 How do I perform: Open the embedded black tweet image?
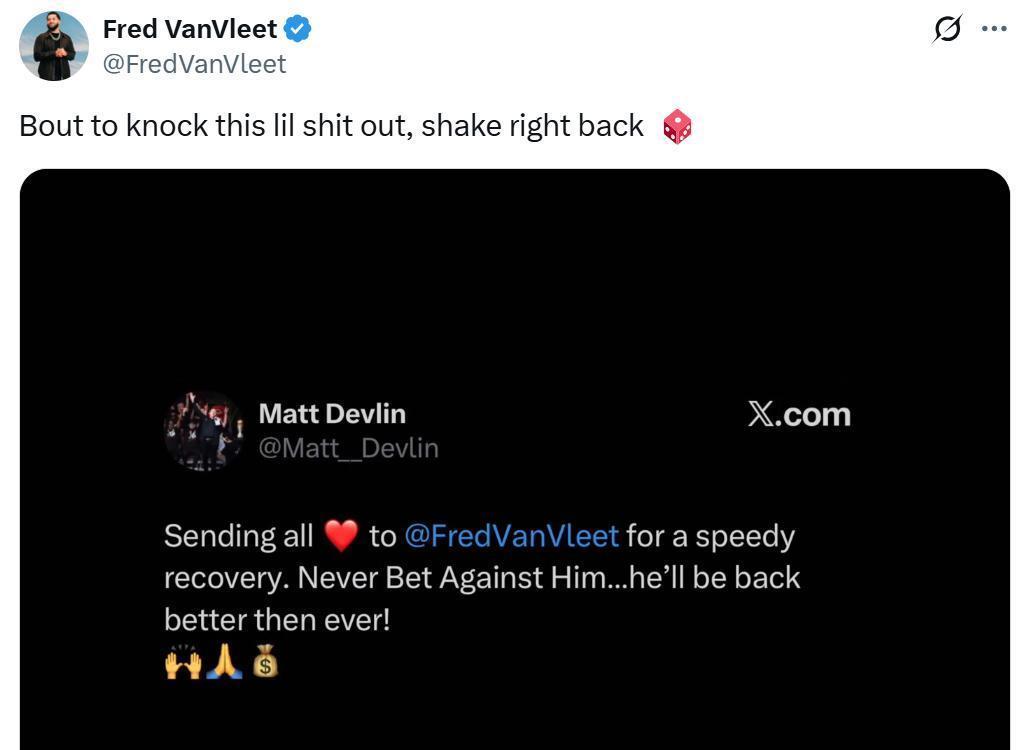514,459
